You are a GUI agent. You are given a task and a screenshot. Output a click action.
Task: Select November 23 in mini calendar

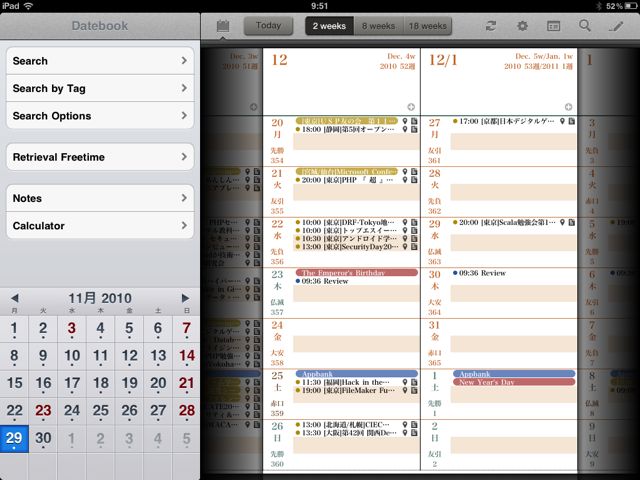[43, 411]
